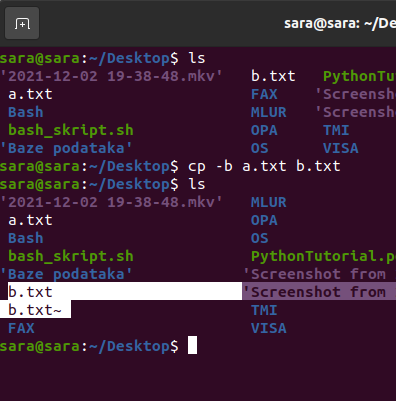Click unhighlighted 'Screenshot from beside 'Baze podataka'
This screenshot has width=396, height=401.
(x=315, y=274)
